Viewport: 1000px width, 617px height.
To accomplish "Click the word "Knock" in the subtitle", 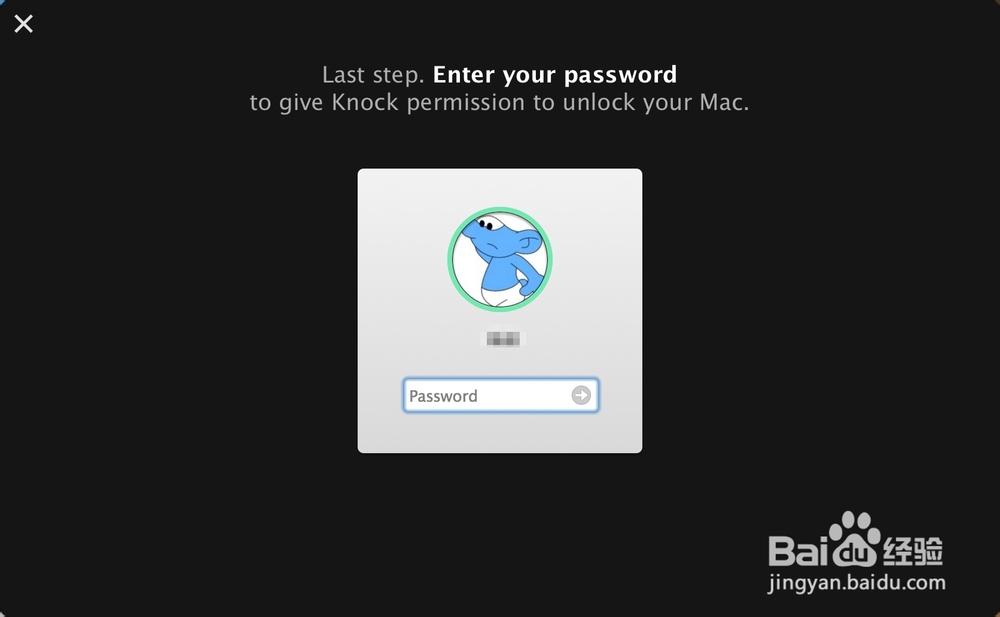I will 365,102.
